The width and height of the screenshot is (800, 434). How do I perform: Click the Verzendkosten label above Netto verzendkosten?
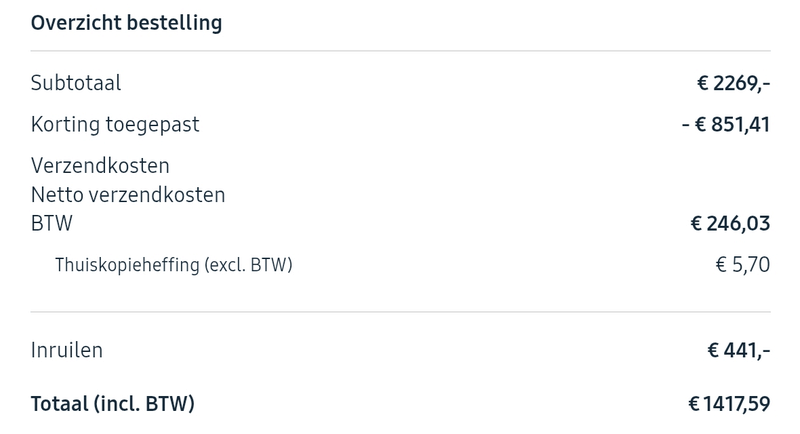(x=100, y=165)
